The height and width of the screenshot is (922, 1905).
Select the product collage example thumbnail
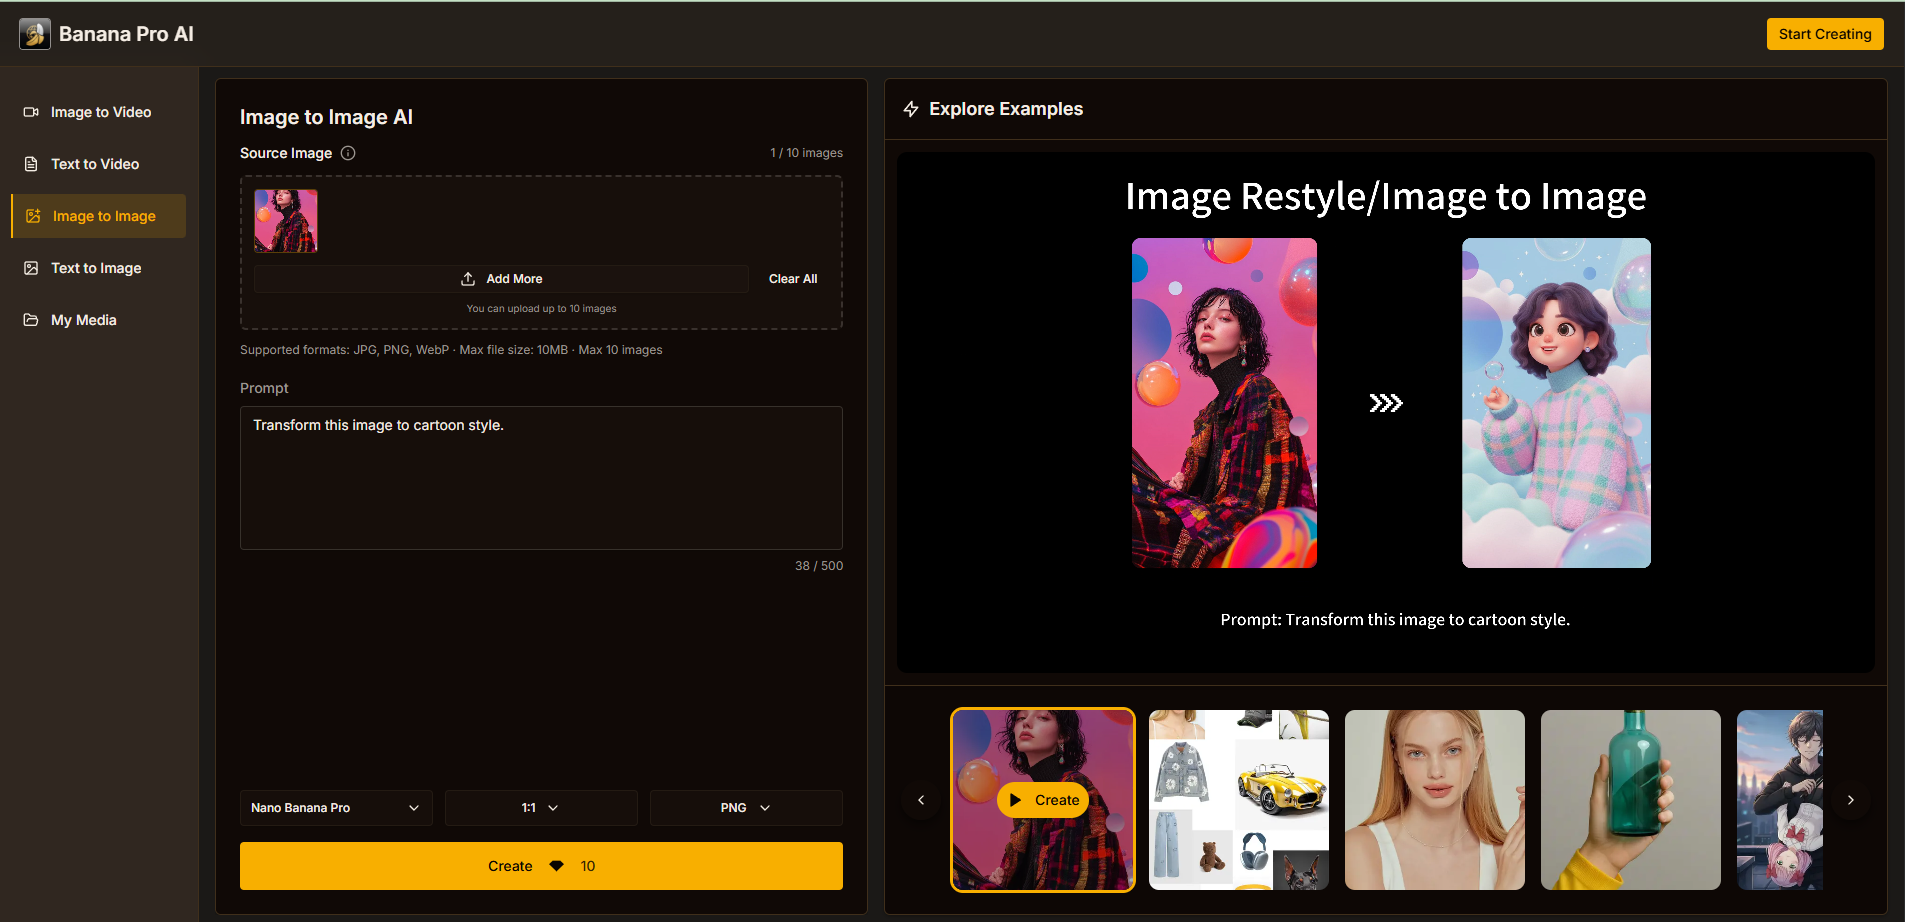(x=1239, y=800)
